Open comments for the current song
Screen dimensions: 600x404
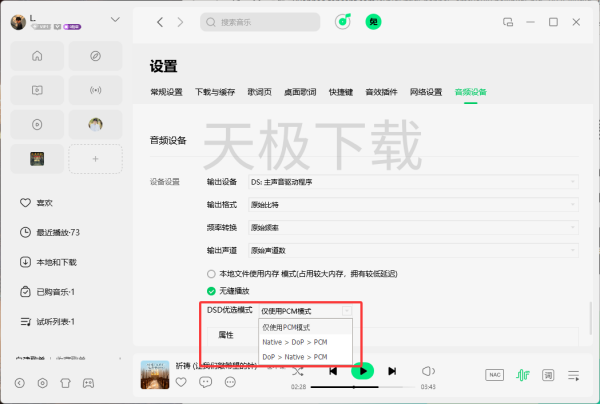(x=206, y=382)
